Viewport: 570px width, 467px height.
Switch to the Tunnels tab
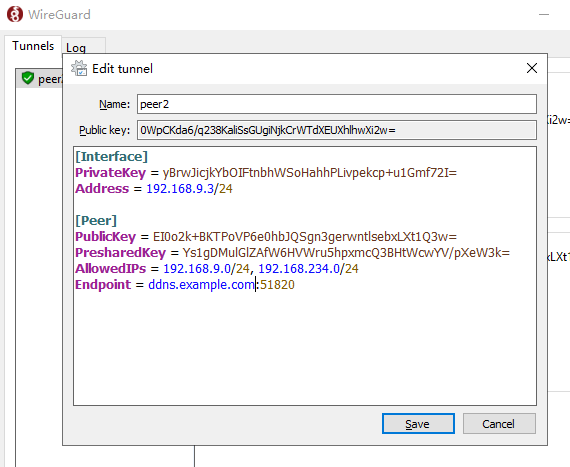coord(33,46)
